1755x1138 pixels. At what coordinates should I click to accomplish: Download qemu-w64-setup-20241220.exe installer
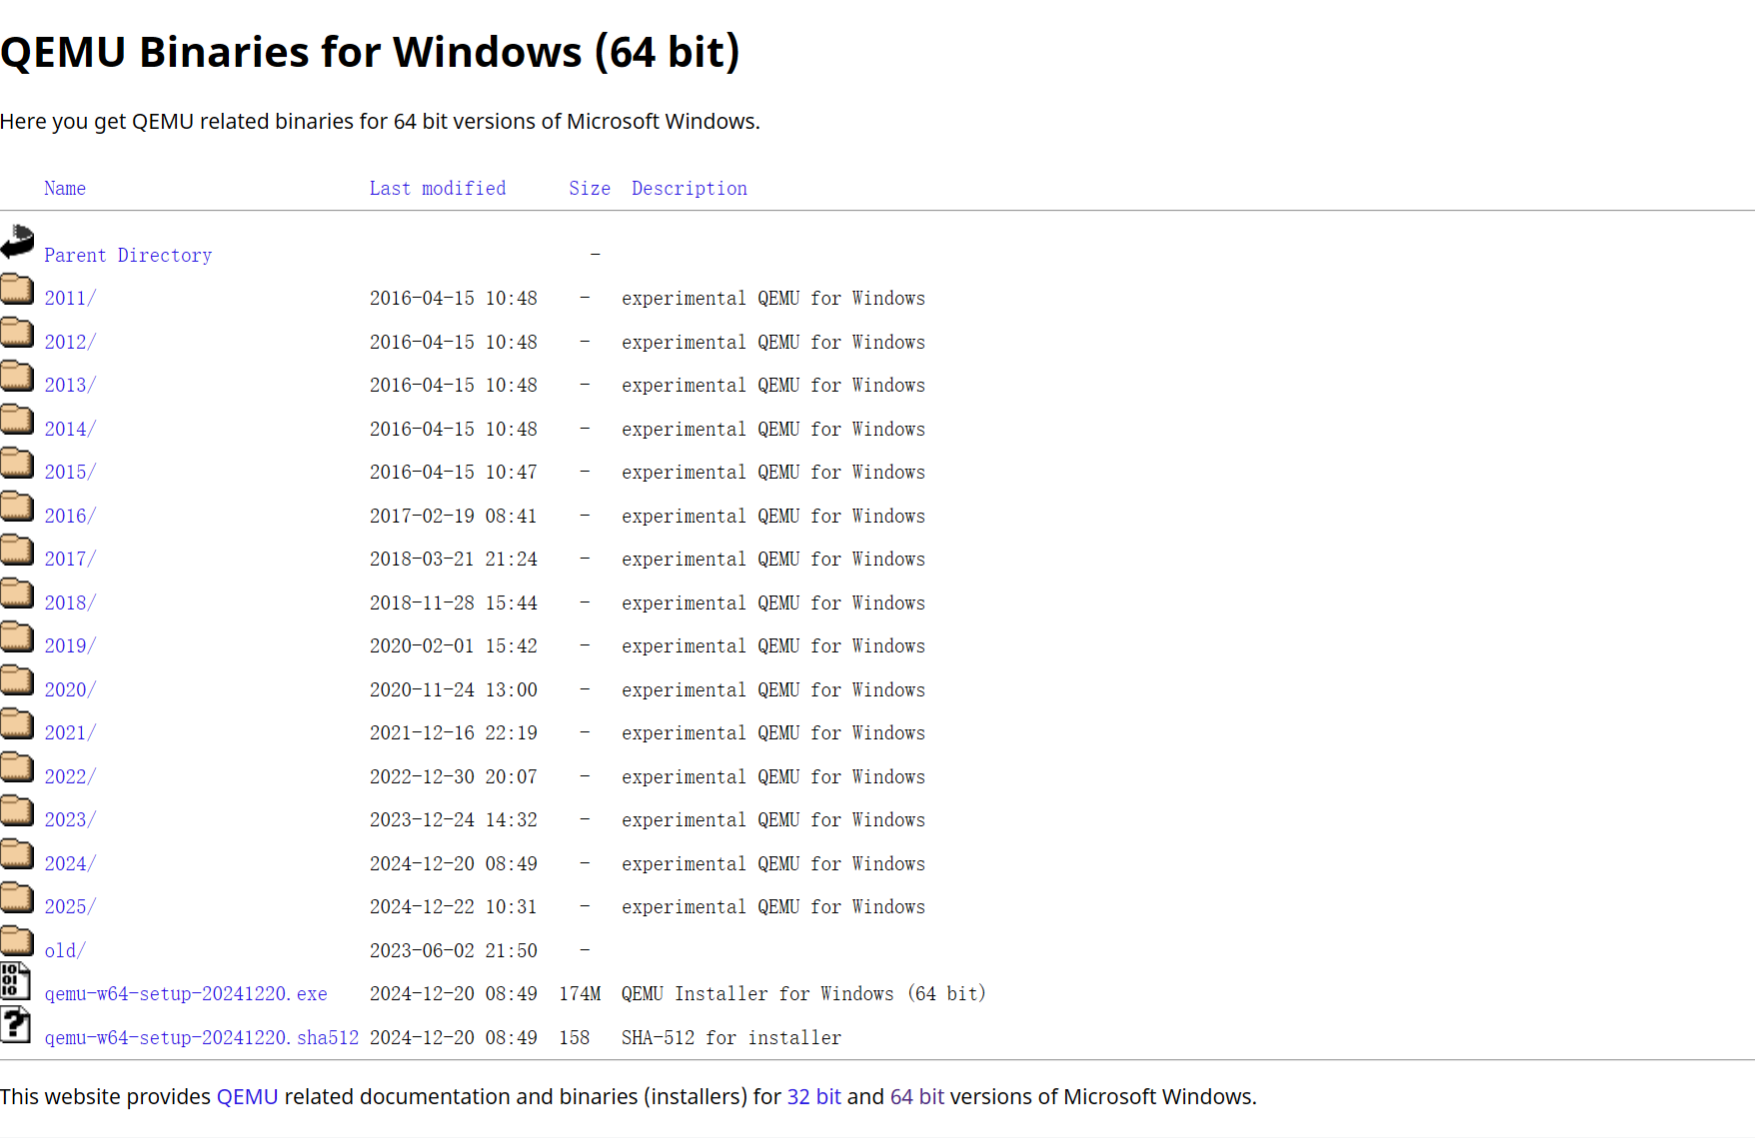pos(186,994)
